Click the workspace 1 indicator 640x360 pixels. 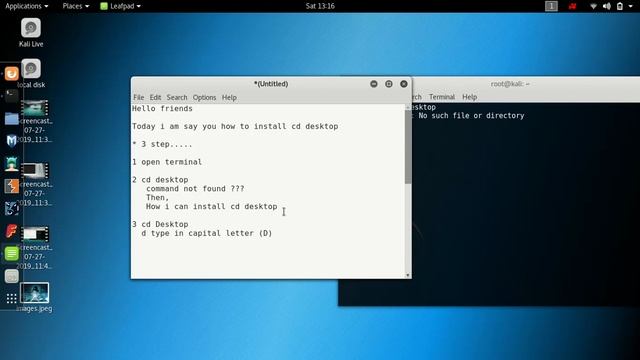551,6
